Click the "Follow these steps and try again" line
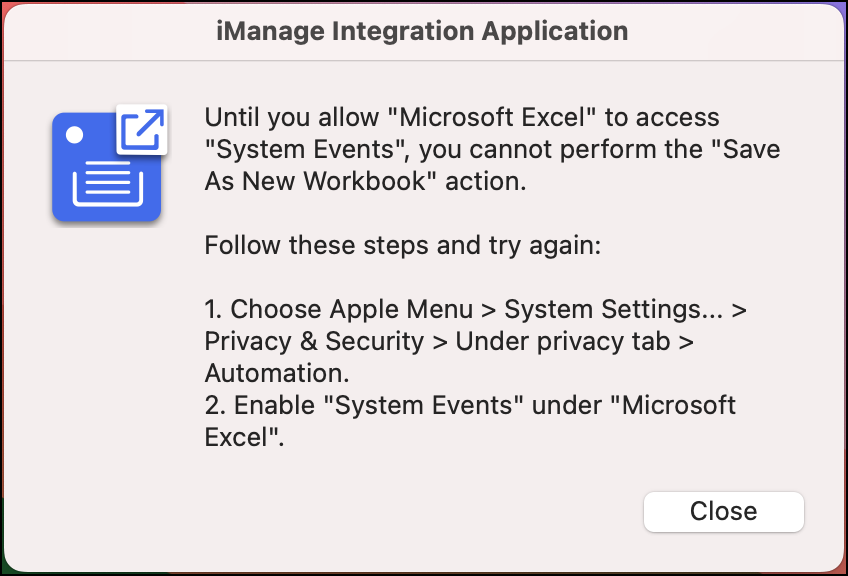This screenshot has width=848, height=576. pyautogui.click(x=402, y=245)
